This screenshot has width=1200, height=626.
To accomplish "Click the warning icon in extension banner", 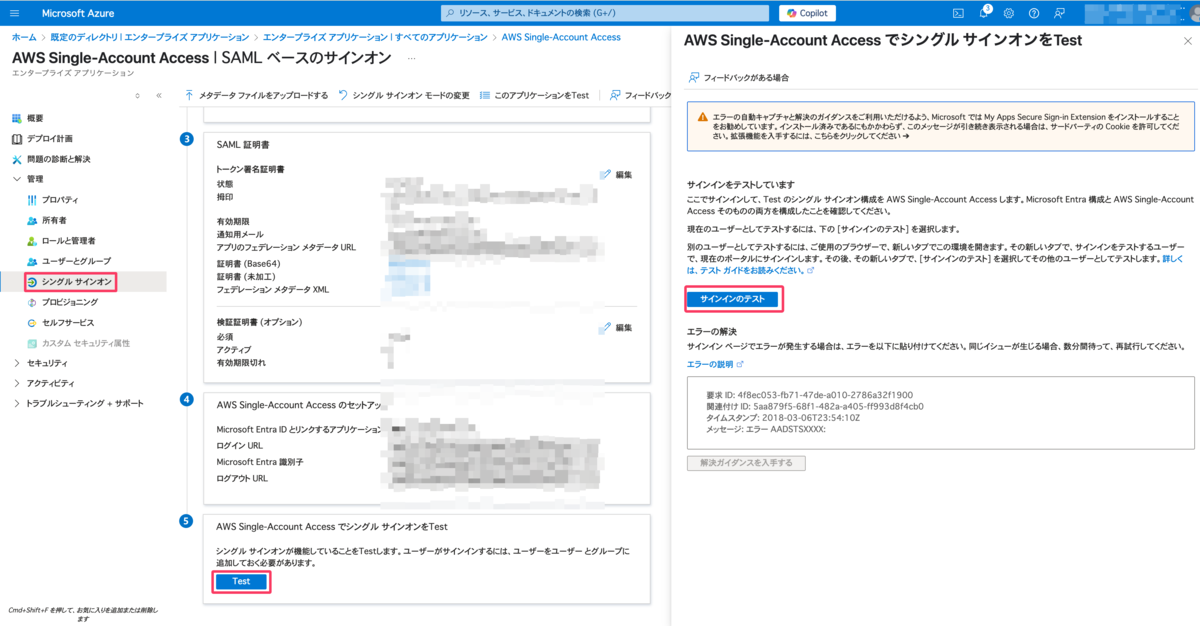I will [703, 118].
